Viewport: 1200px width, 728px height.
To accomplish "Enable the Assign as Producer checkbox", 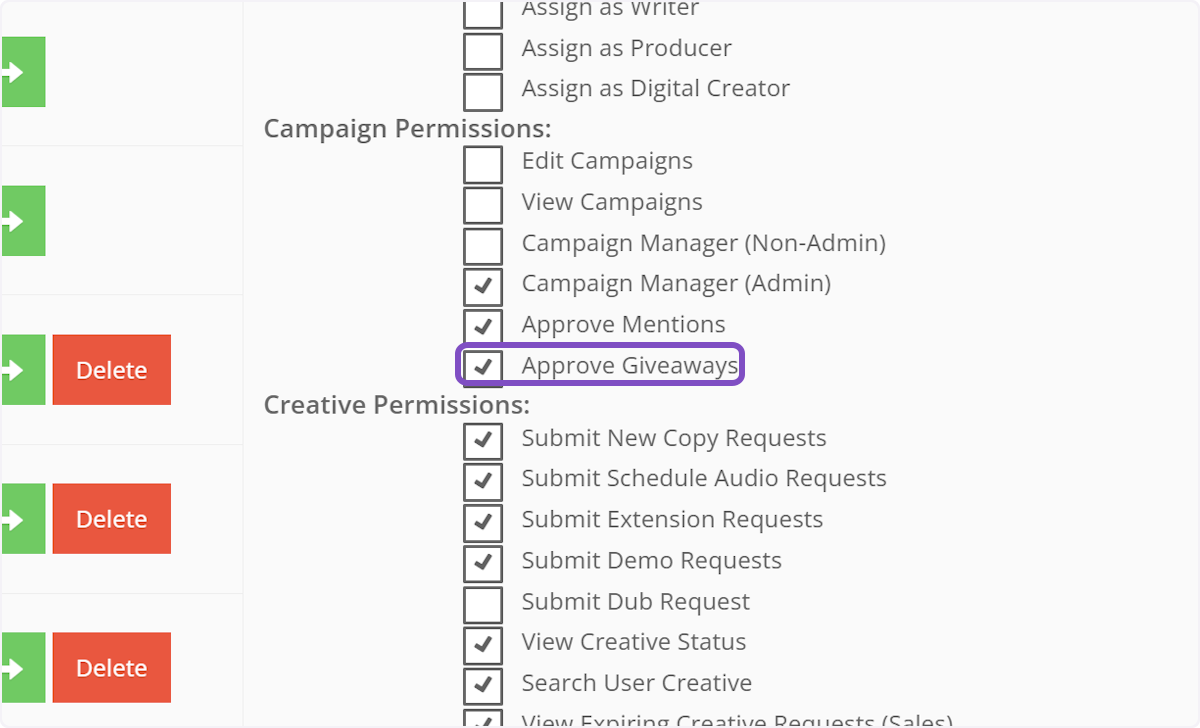I will point(483,50).
